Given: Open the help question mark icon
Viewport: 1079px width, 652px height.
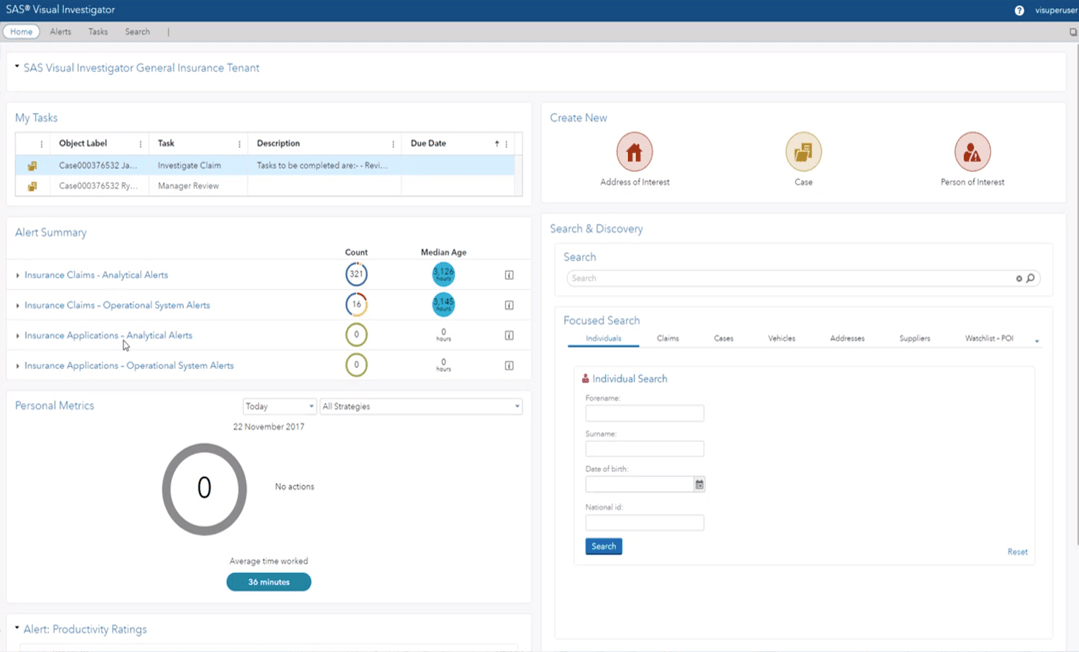Looking at the screenshot, I should click(1019, 10).
